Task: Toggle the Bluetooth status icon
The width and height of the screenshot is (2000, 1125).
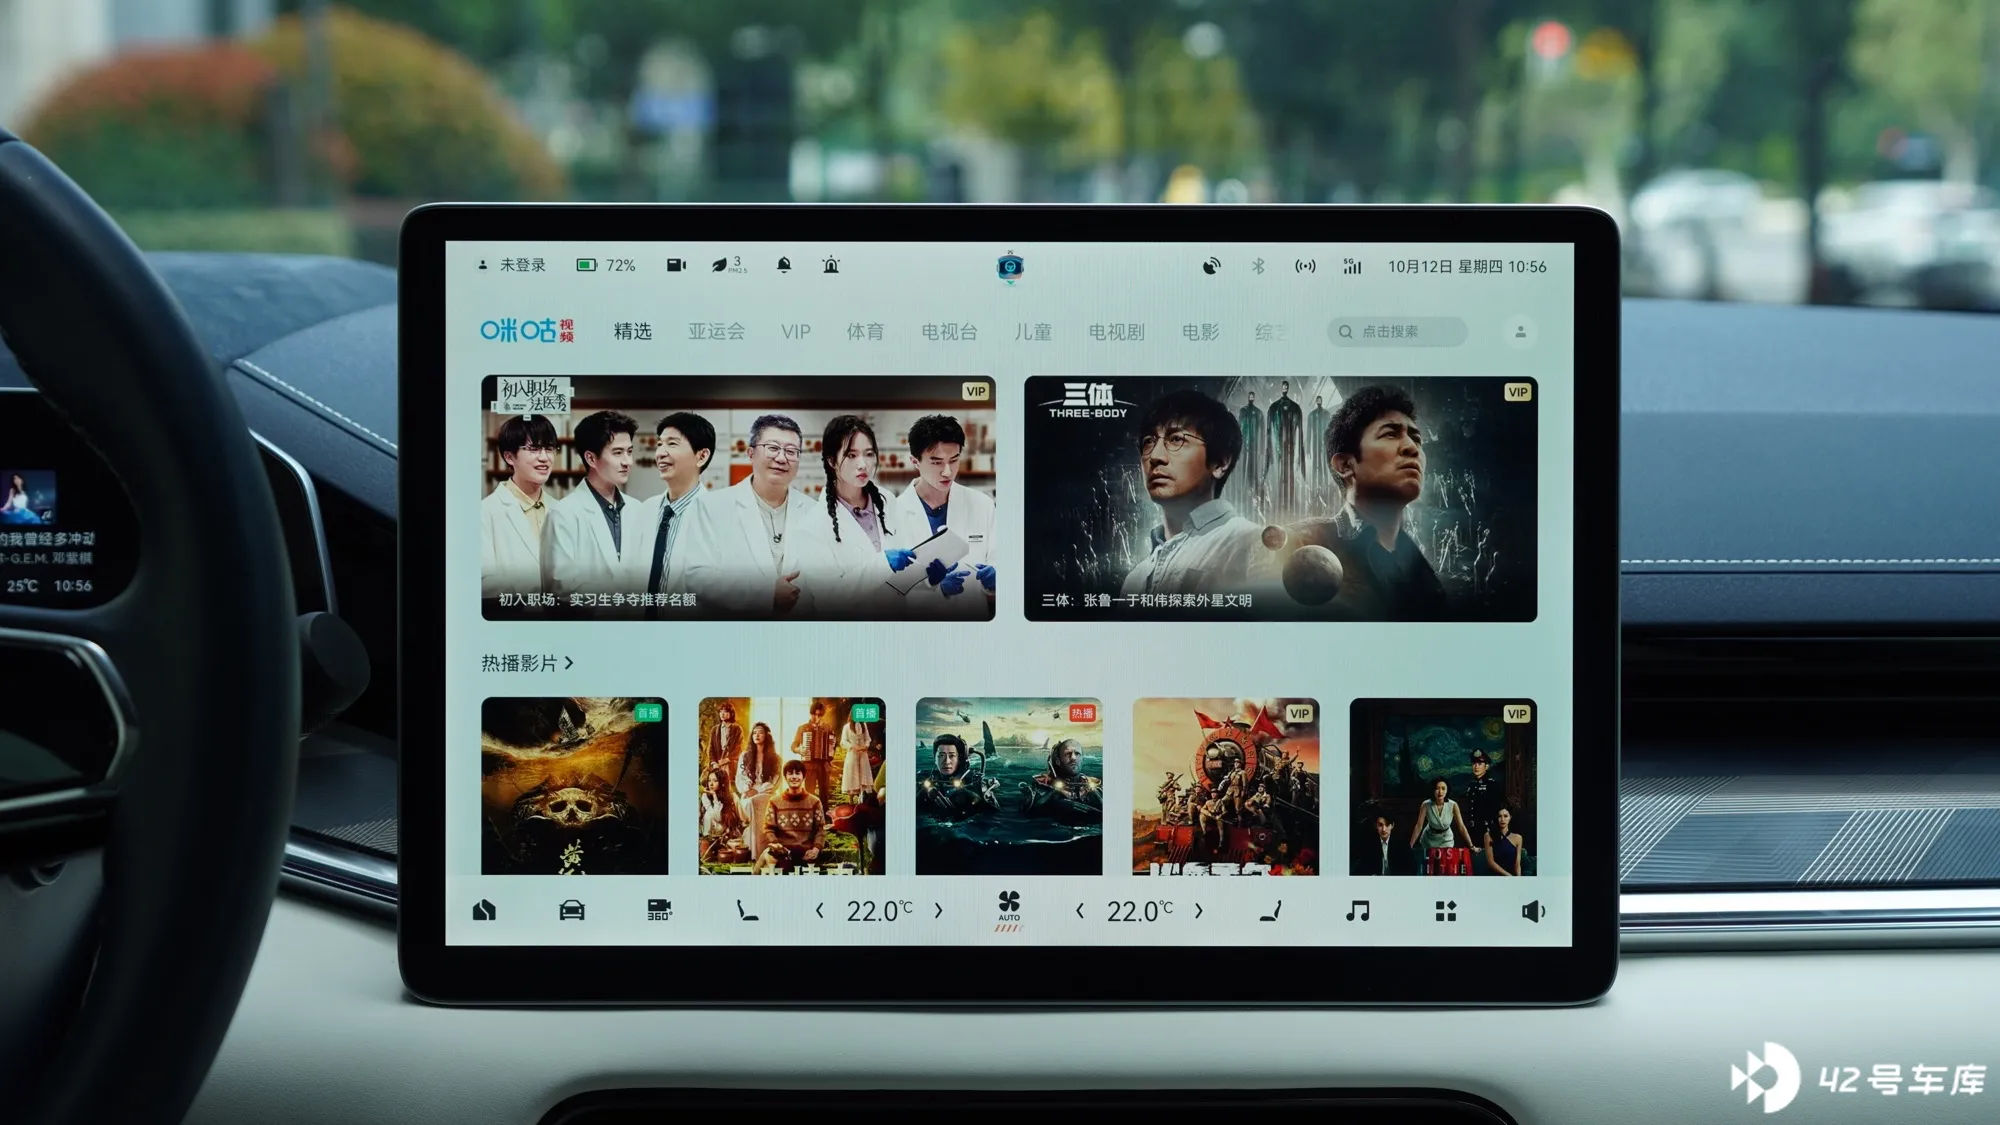Action: point(1259,266)
